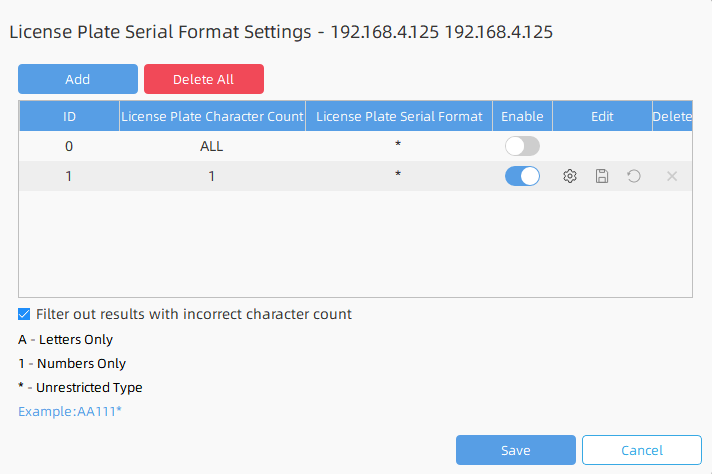Click the Example:AA111* blue text
Image resolution: width=712 pixels, height=474 pixels.
pyautogui.click(x=69, y=411)
